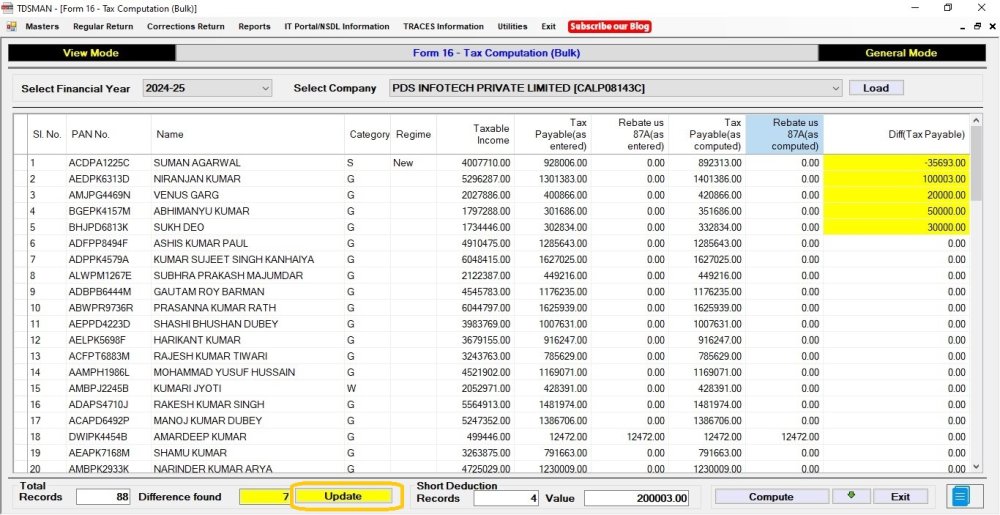
Task: Select the yellow diff cell for SUMAN AGARWAL
Action: point(895,163)
